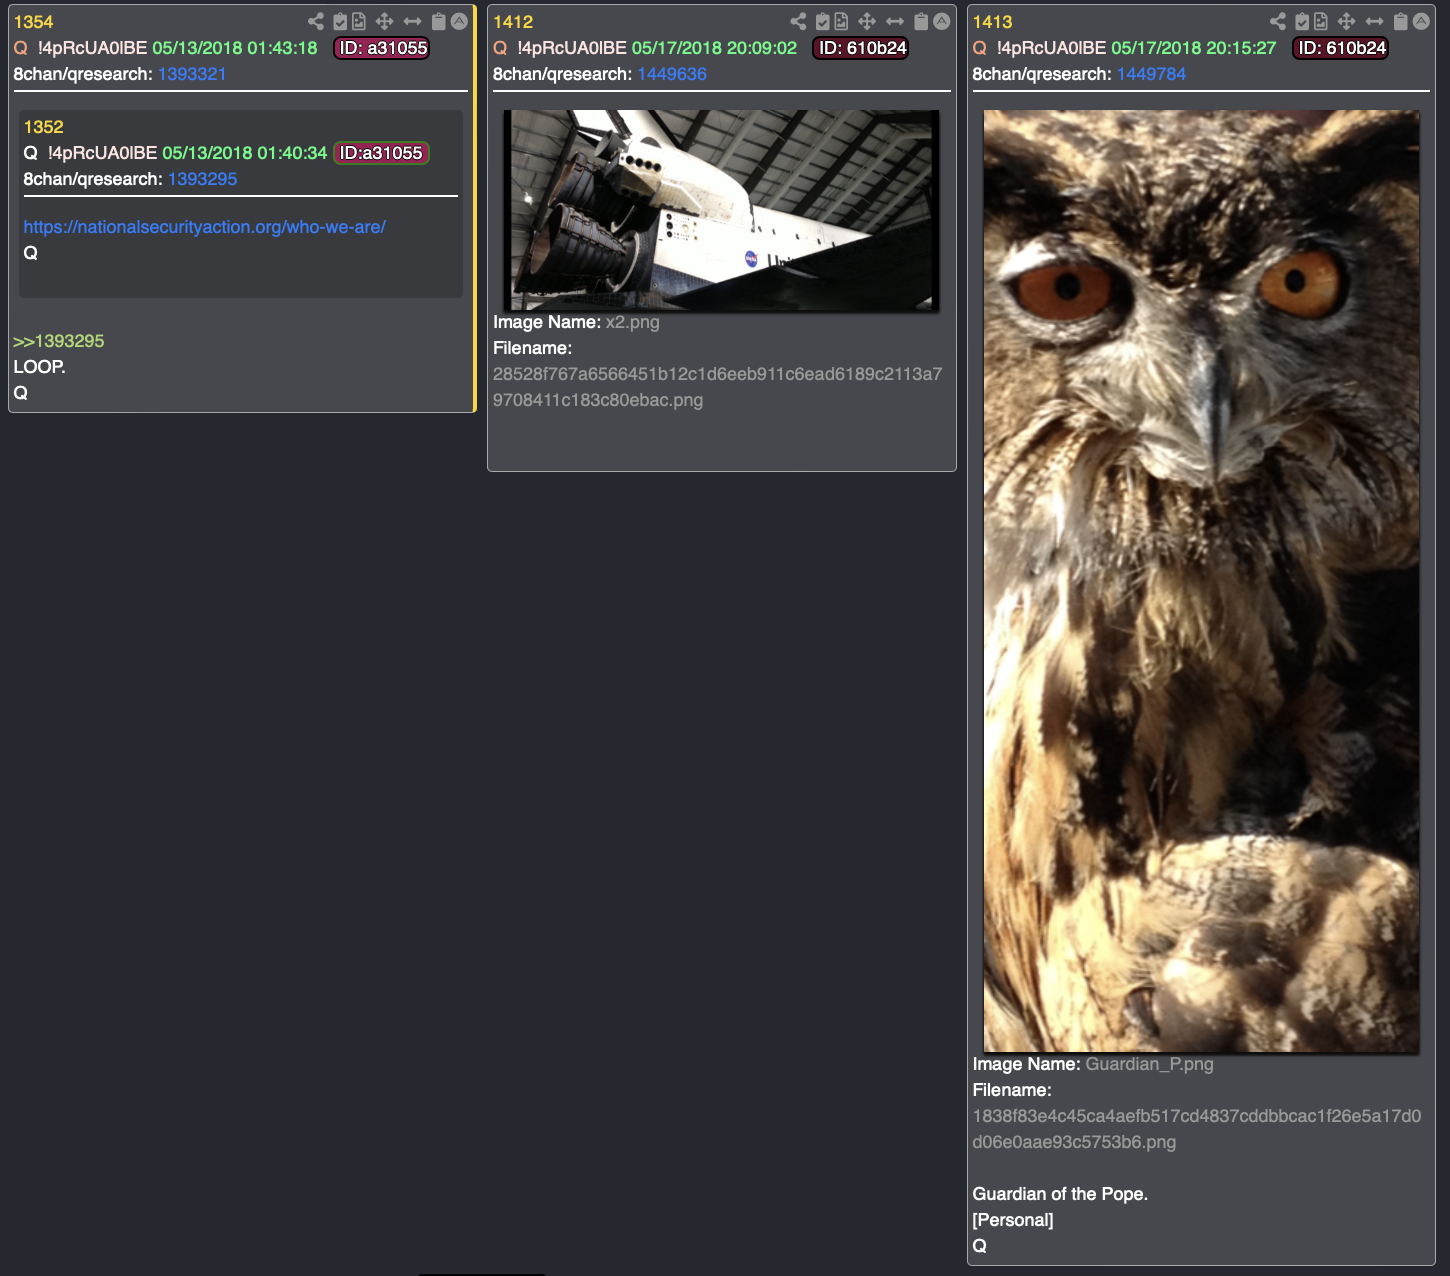The width and height of the screenshot is (1450, 1276).
Task: Open quoted post number 1352
Action: point(43,127)
